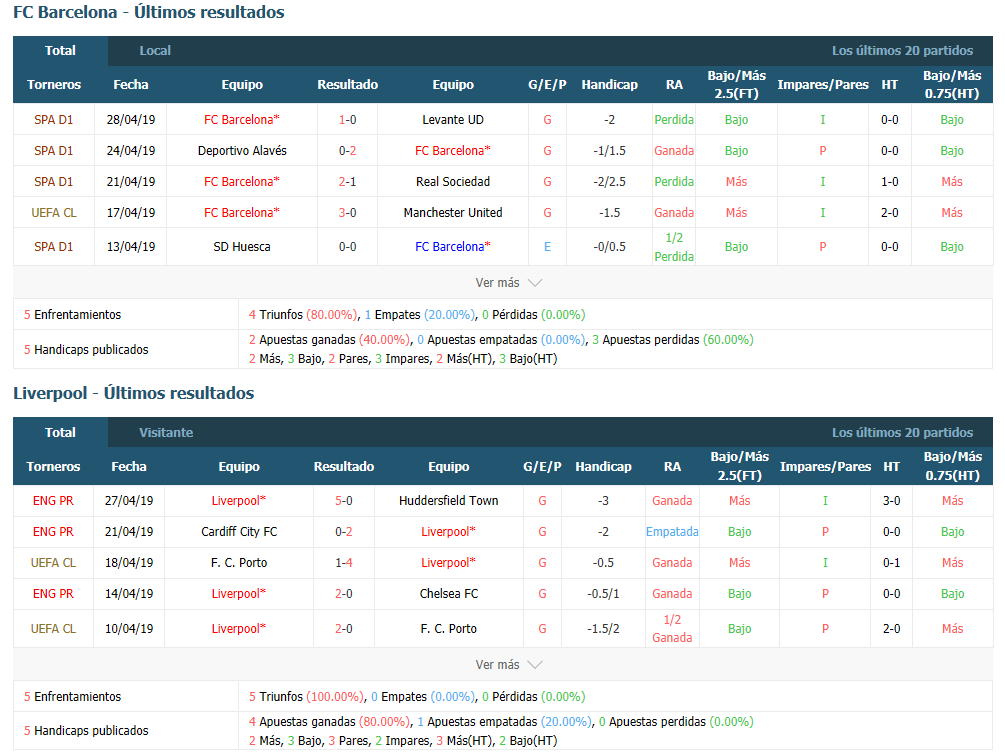Click 2-1 result against Real Sociedad
The image size is (1005, 756).
coord(347,182)
